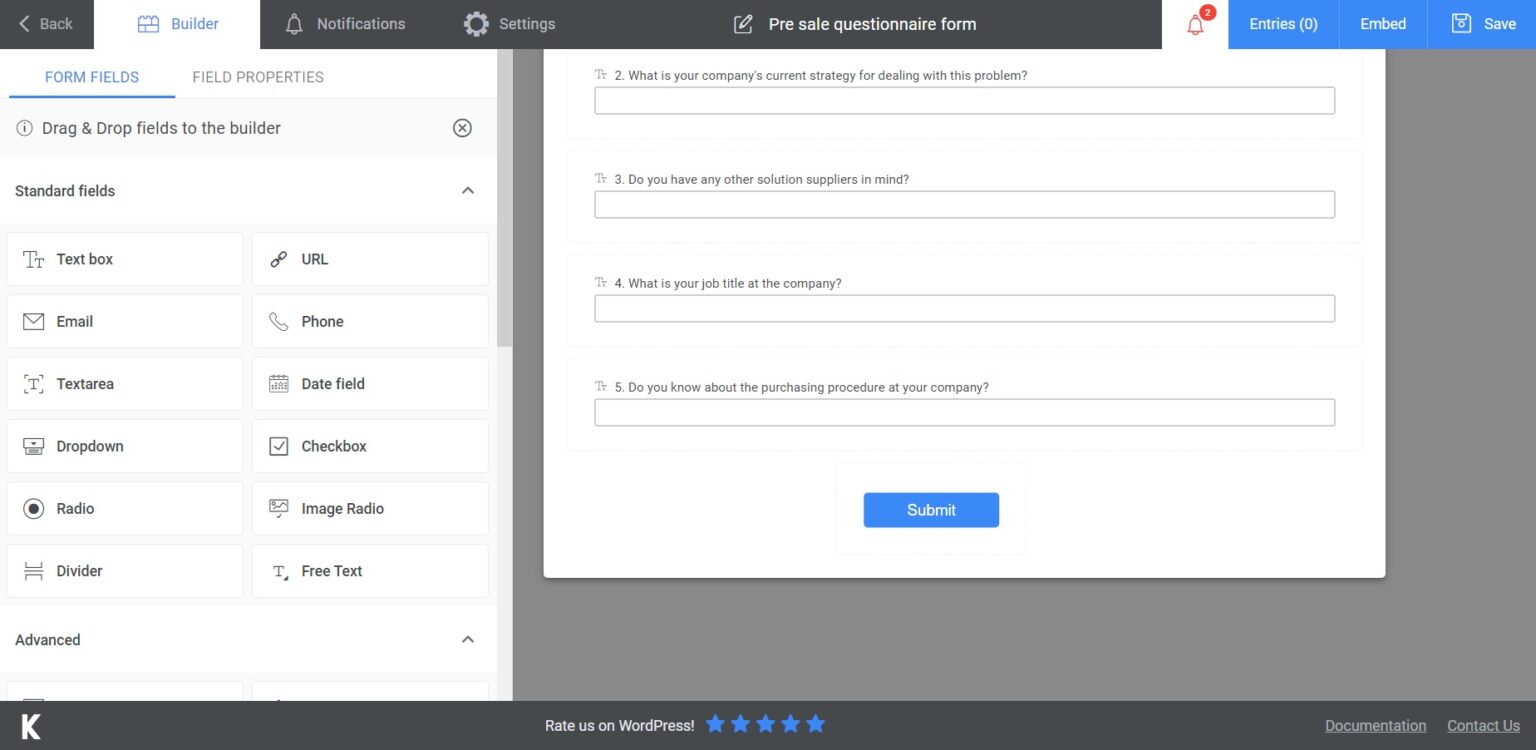The width and height of the screenshot is (1536, 750).
Task: Open the Settings tab
Action: pos(509,23)
